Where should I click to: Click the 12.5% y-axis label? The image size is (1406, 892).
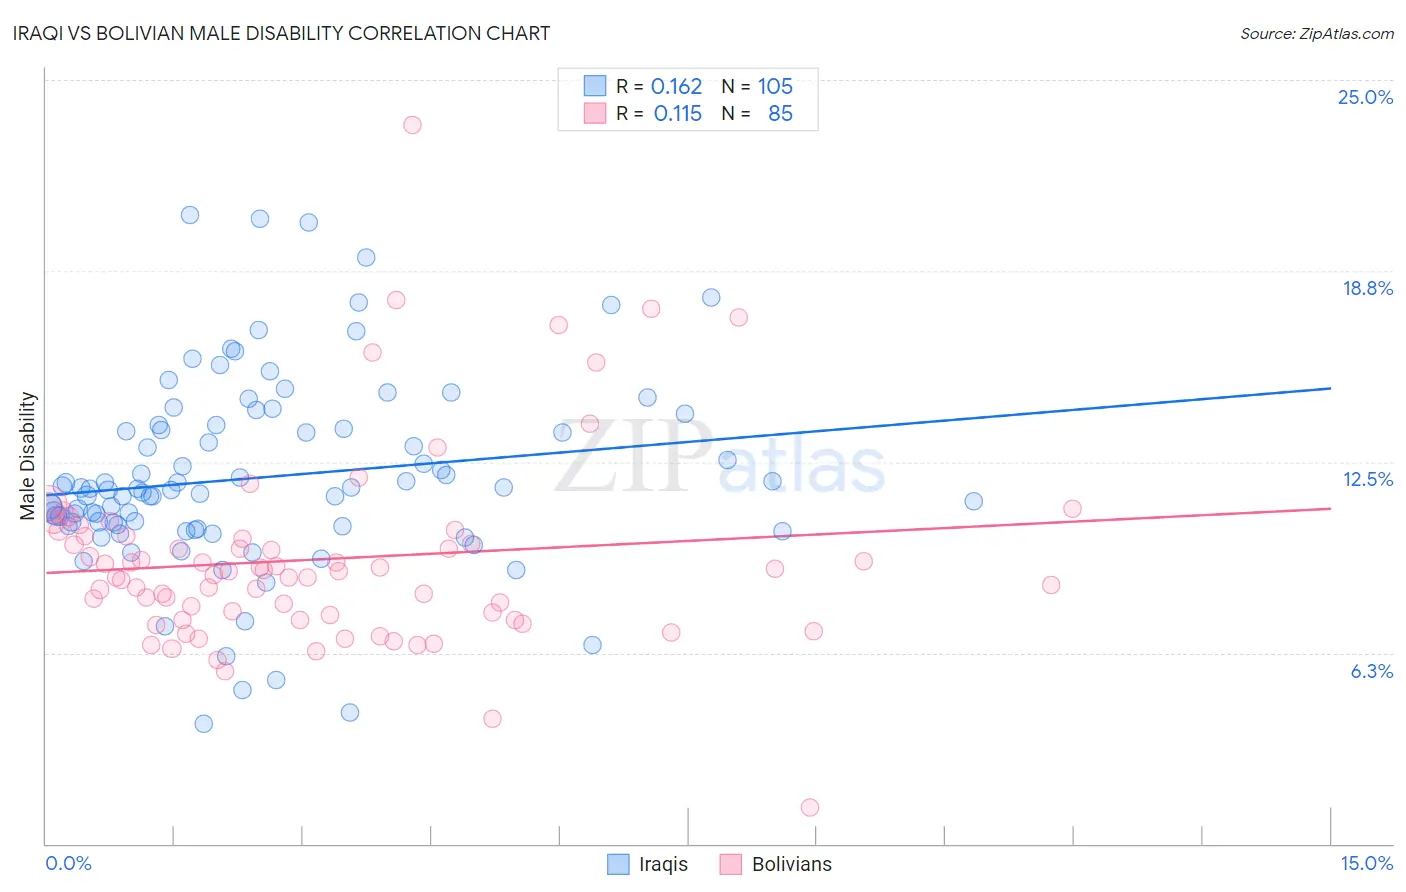coord(1367,479)
